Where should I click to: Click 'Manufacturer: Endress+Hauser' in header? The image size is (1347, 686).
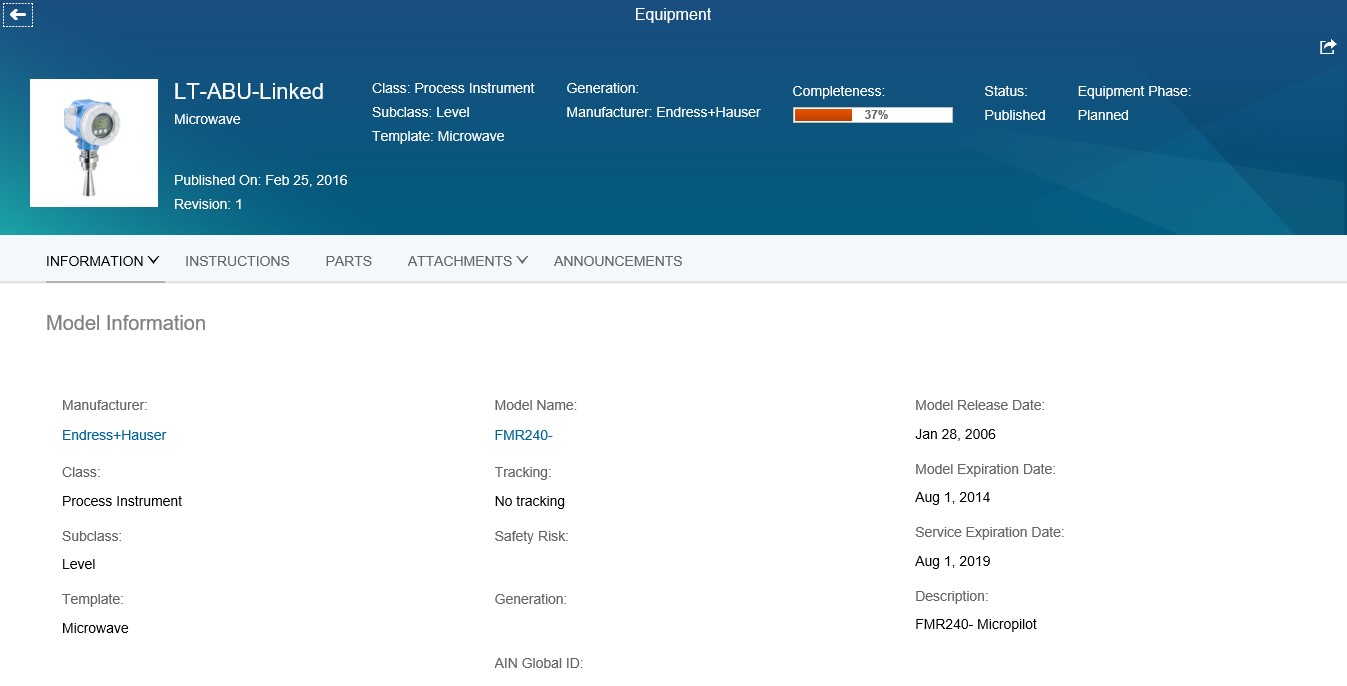coord(663,112)
